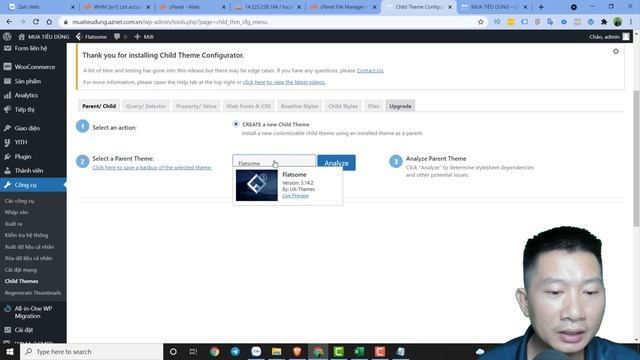This screenshot has width=640, height=360.
Task: Open Telegram from the taskbar
Action: click(x=235, y=351)
